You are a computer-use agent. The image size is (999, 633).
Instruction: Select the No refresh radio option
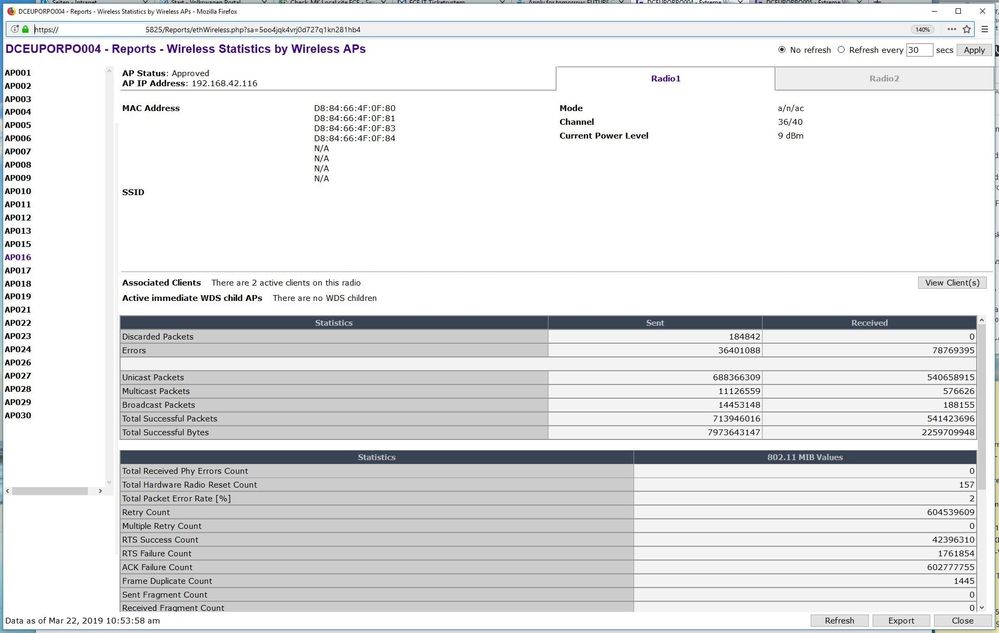[783, 50]
